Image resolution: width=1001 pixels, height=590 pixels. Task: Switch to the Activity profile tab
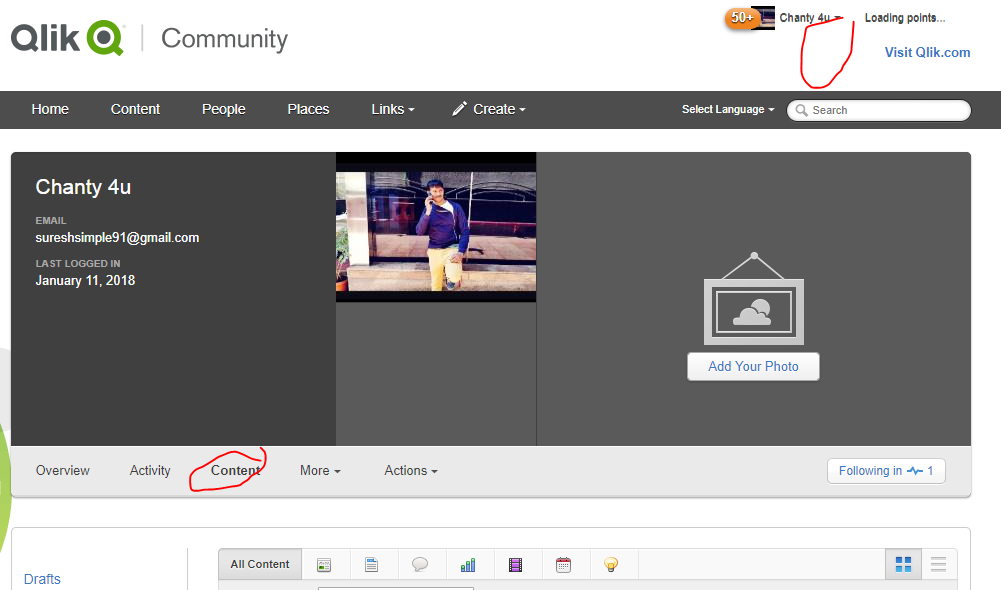point(150,471)
